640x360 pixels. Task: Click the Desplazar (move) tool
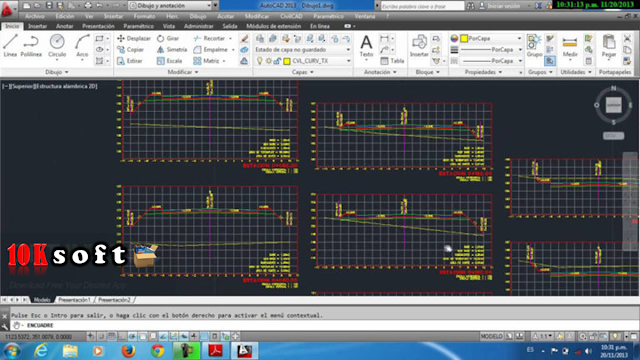[134, 38]
